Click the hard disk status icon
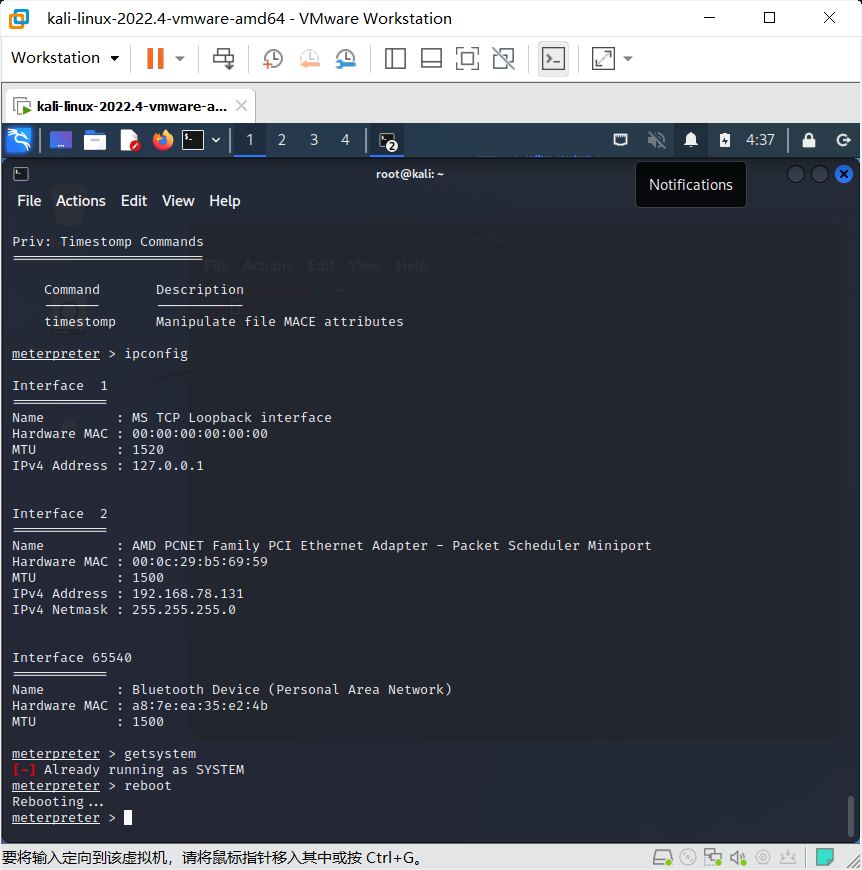Screen dimensions: 862x870 [662, 858]
